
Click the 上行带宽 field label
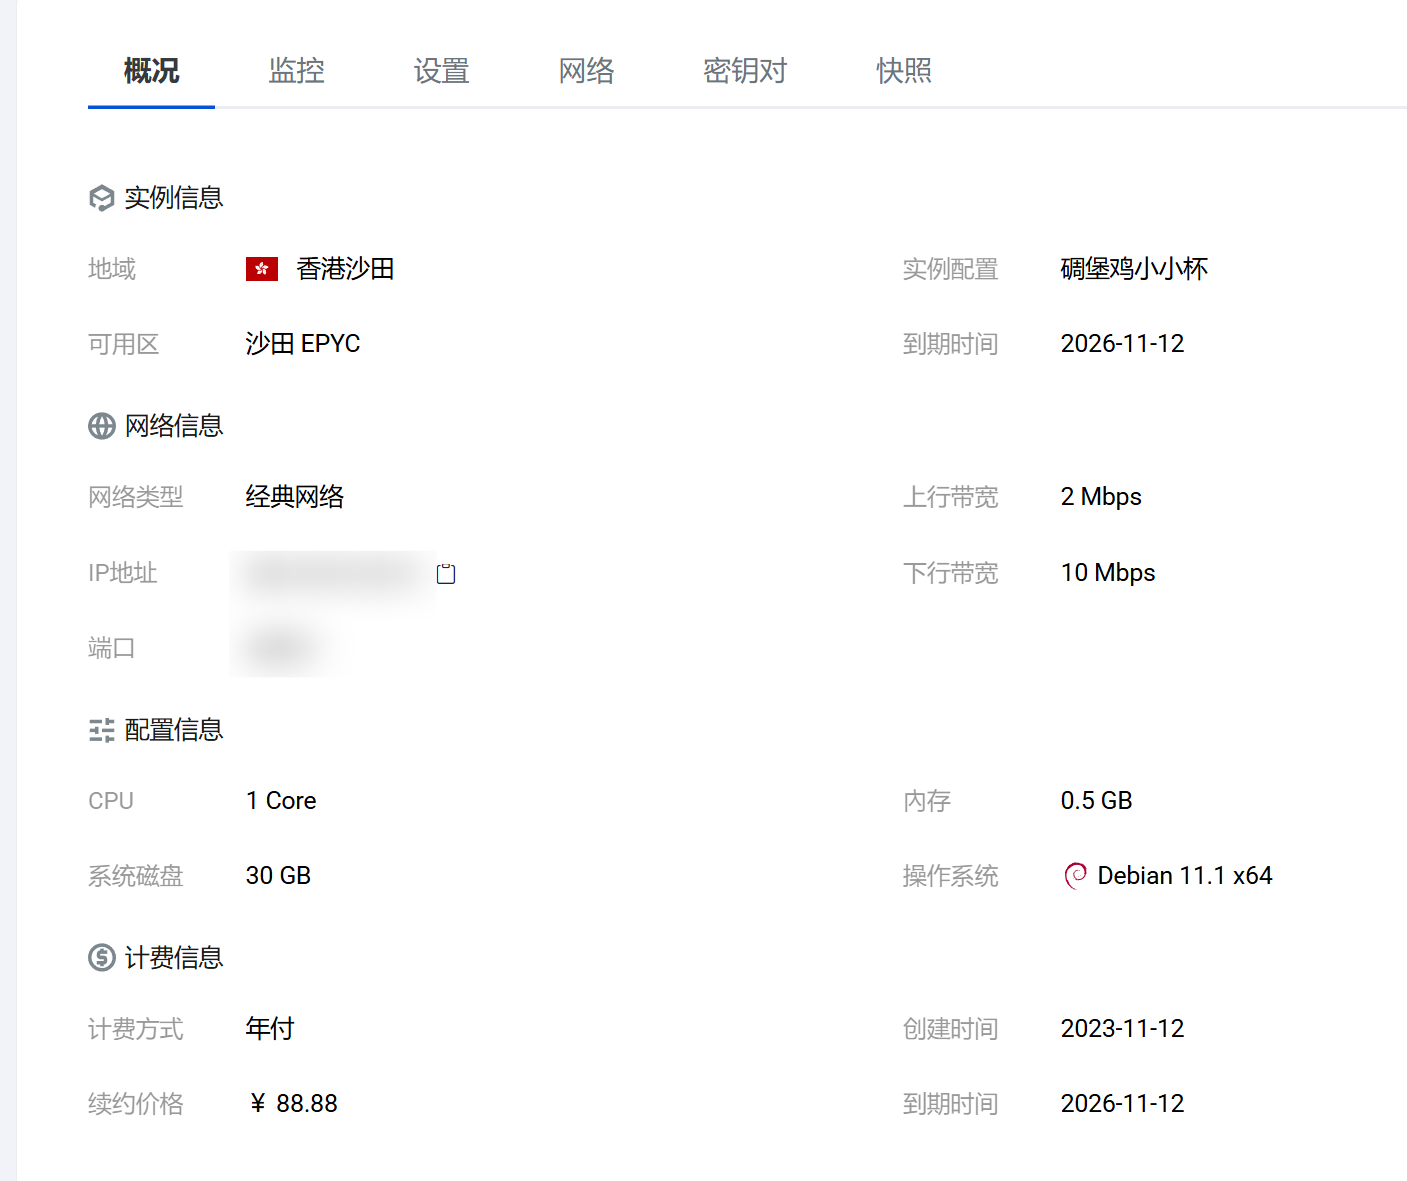pos(951,497)
